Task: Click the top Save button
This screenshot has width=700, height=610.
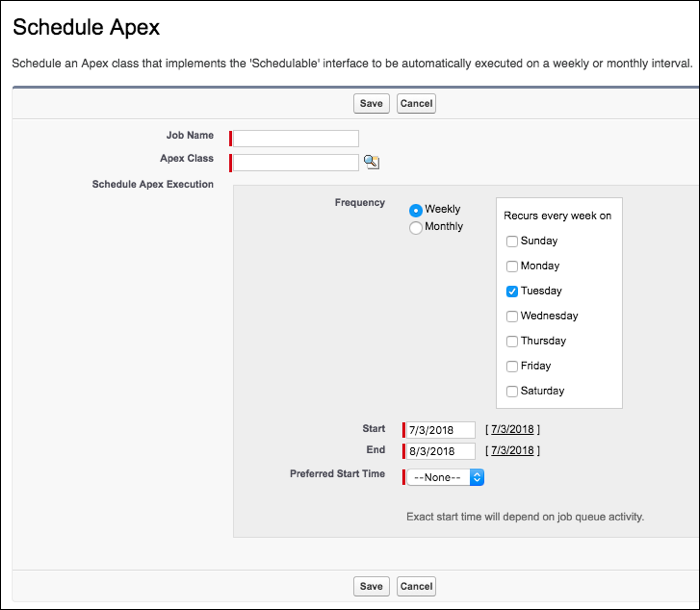Action: click(x=371, y=103)
